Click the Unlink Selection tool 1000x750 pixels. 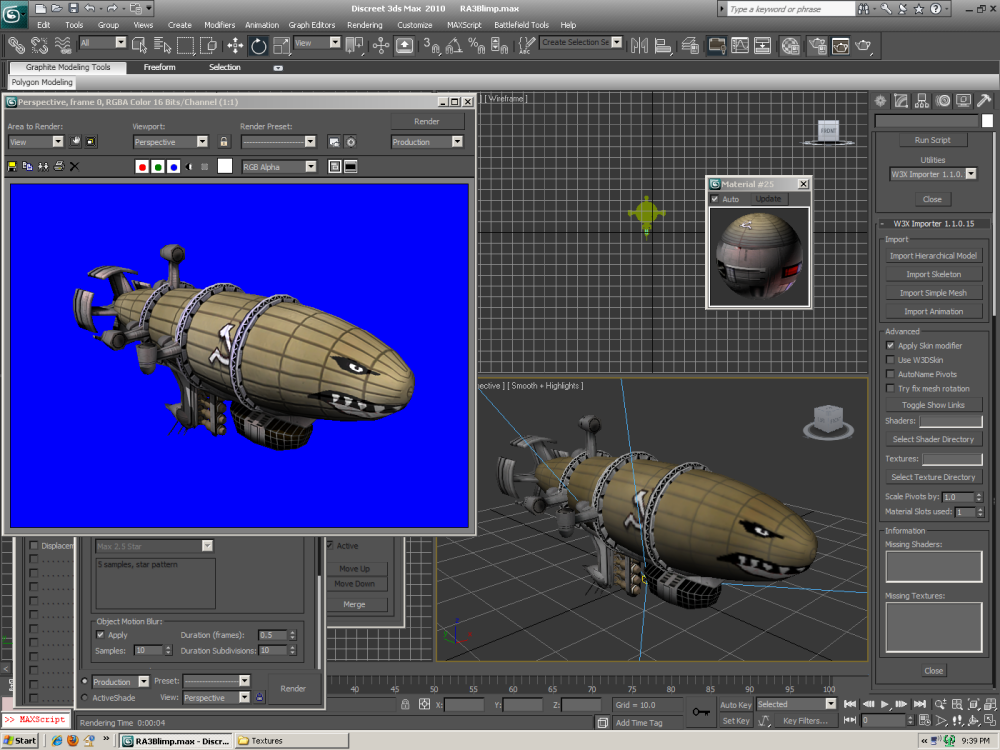[40, 45]
